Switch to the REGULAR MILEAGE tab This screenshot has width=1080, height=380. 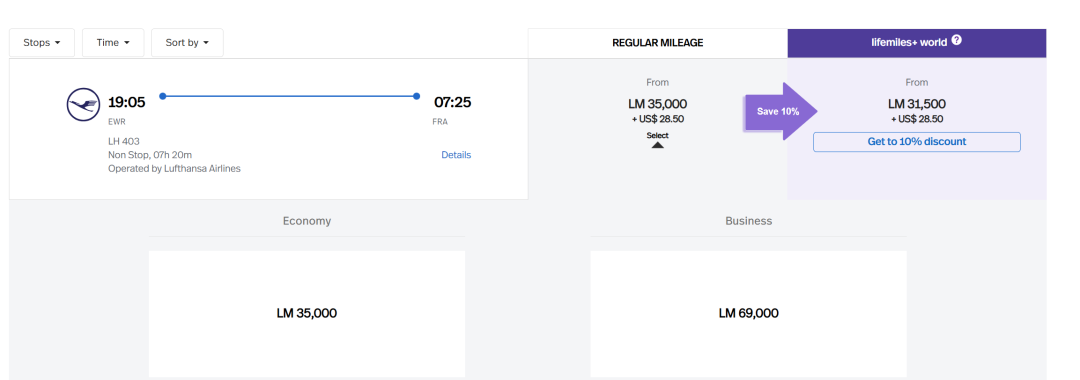(658, 43)
